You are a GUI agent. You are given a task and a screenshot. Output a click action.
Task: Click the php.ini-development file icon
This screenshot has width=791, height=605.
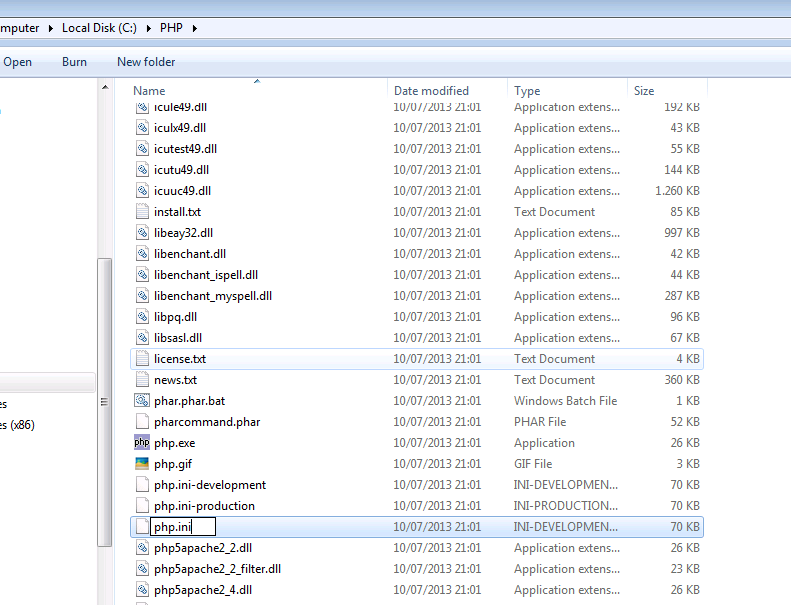[142, 485]
